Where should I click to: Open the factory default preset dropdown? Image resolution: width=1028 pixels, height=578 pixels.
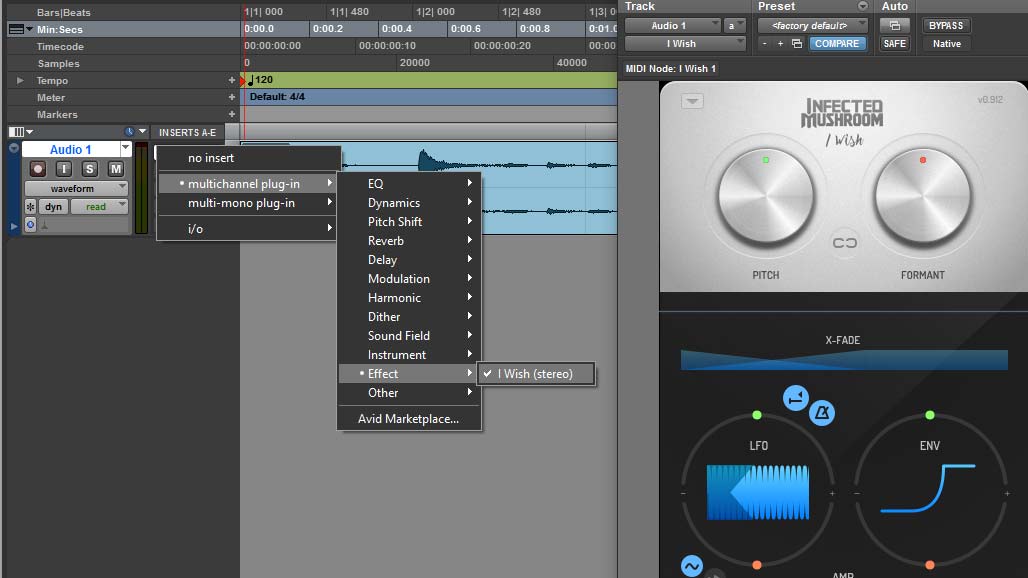click(x=811, y=25)
